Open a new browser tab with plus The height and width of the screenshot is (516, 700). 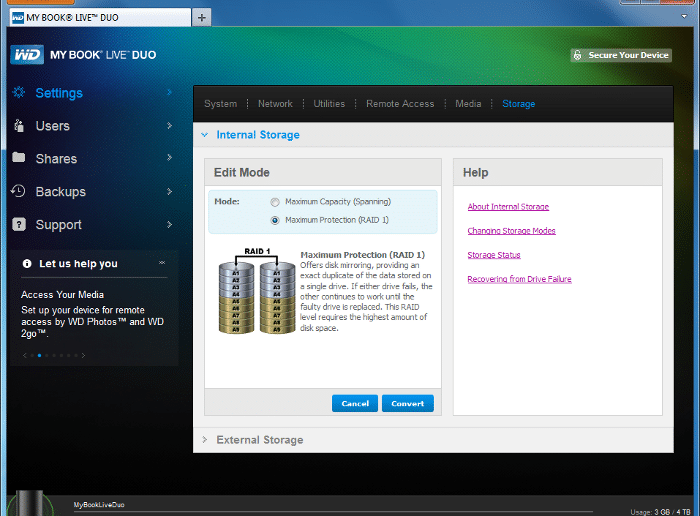pos(202,17)
